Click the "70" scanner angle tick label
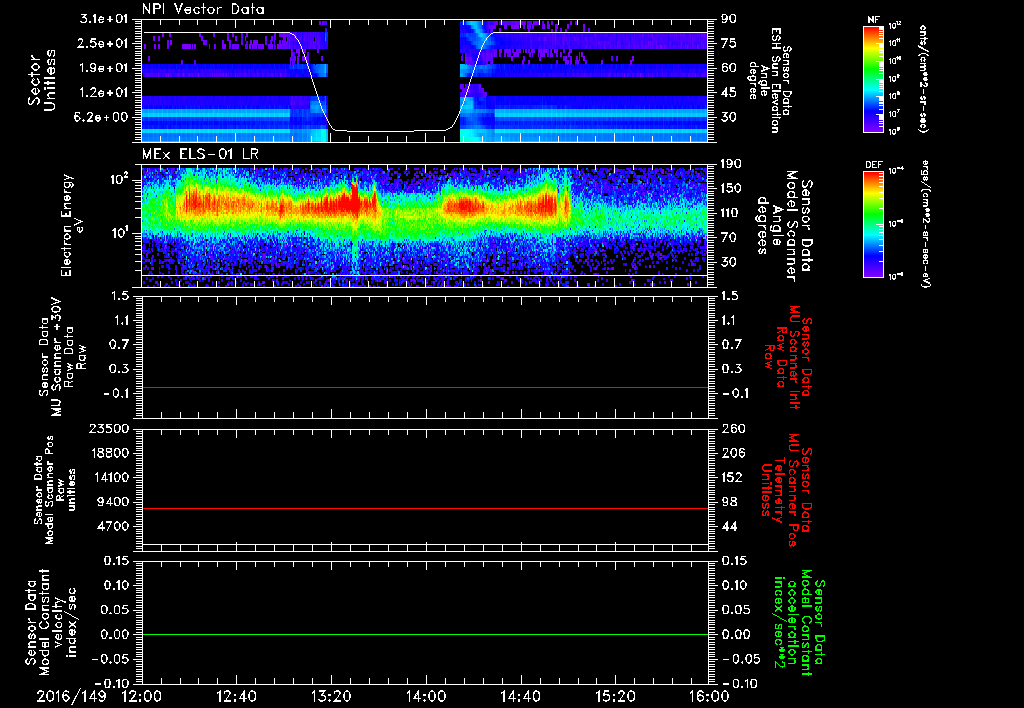This screenshot has height=708, width=1024. (x=728, y=238)
